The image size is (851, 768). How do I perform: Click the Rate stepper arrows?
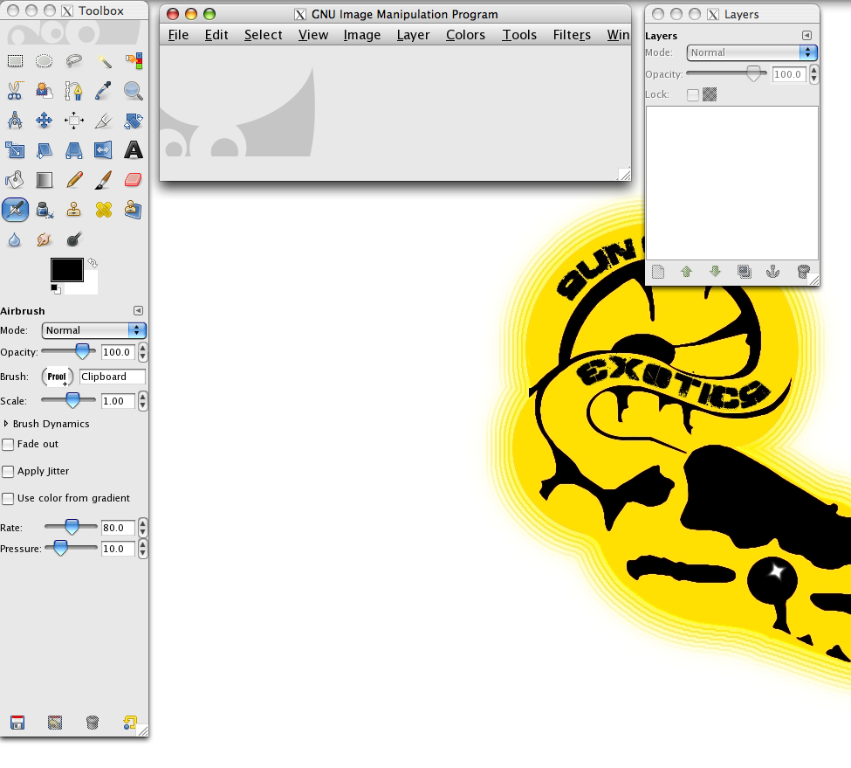143,528
